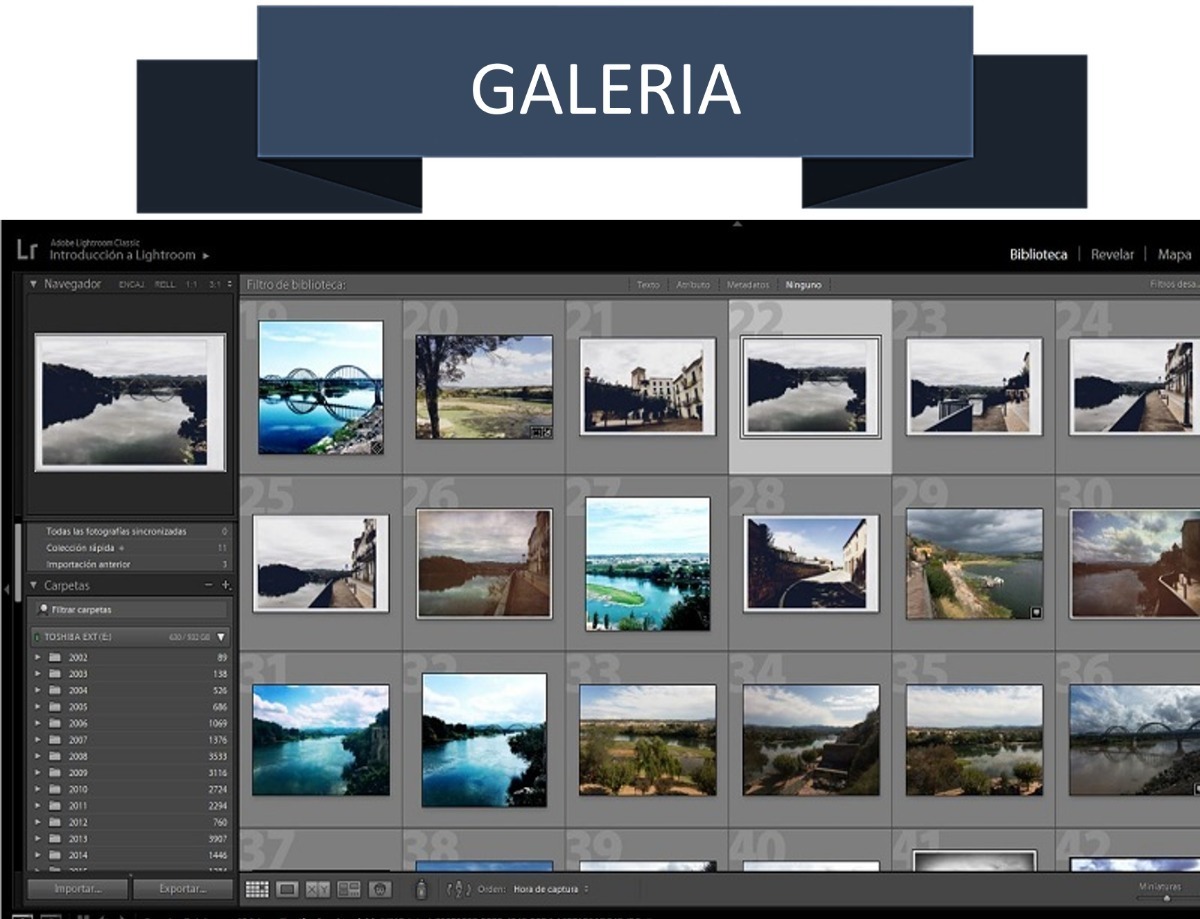Viewport: 1200px width, 919px height.
Task: Click folder icon for 2002
Action: coord(55,658)
